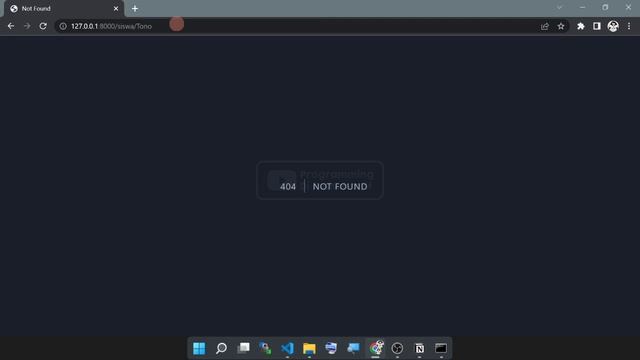Viewport: 640px width, 360px height.
Task: Open Notion from taskbar
Action: (419, 348)
